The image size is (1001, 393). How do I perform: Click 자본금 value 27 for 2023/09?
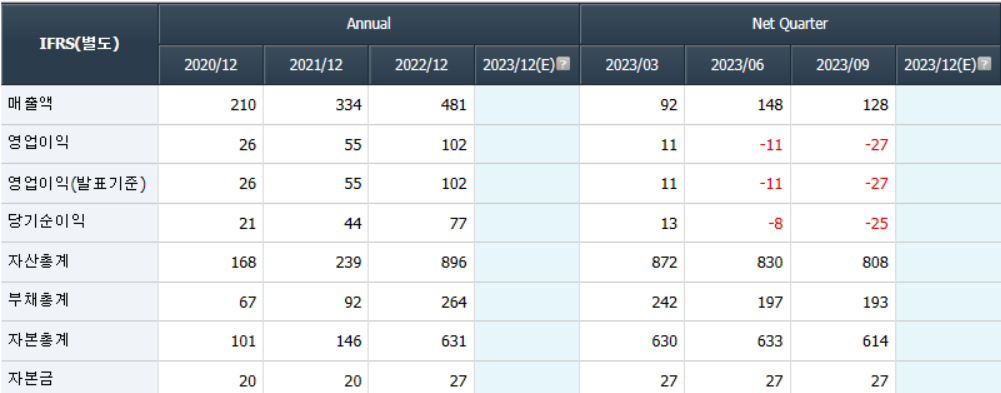(880, 382)
